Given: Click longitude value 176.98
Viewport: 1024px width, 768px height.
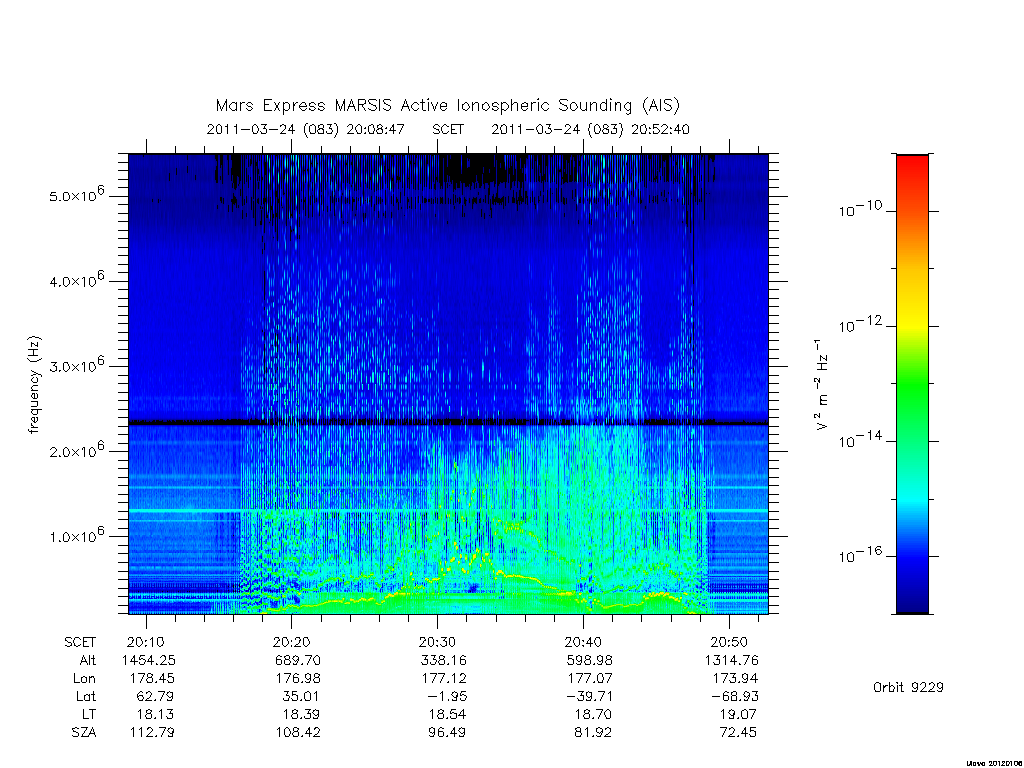Looking at the screenshot, I should click(x=298, y=679).
